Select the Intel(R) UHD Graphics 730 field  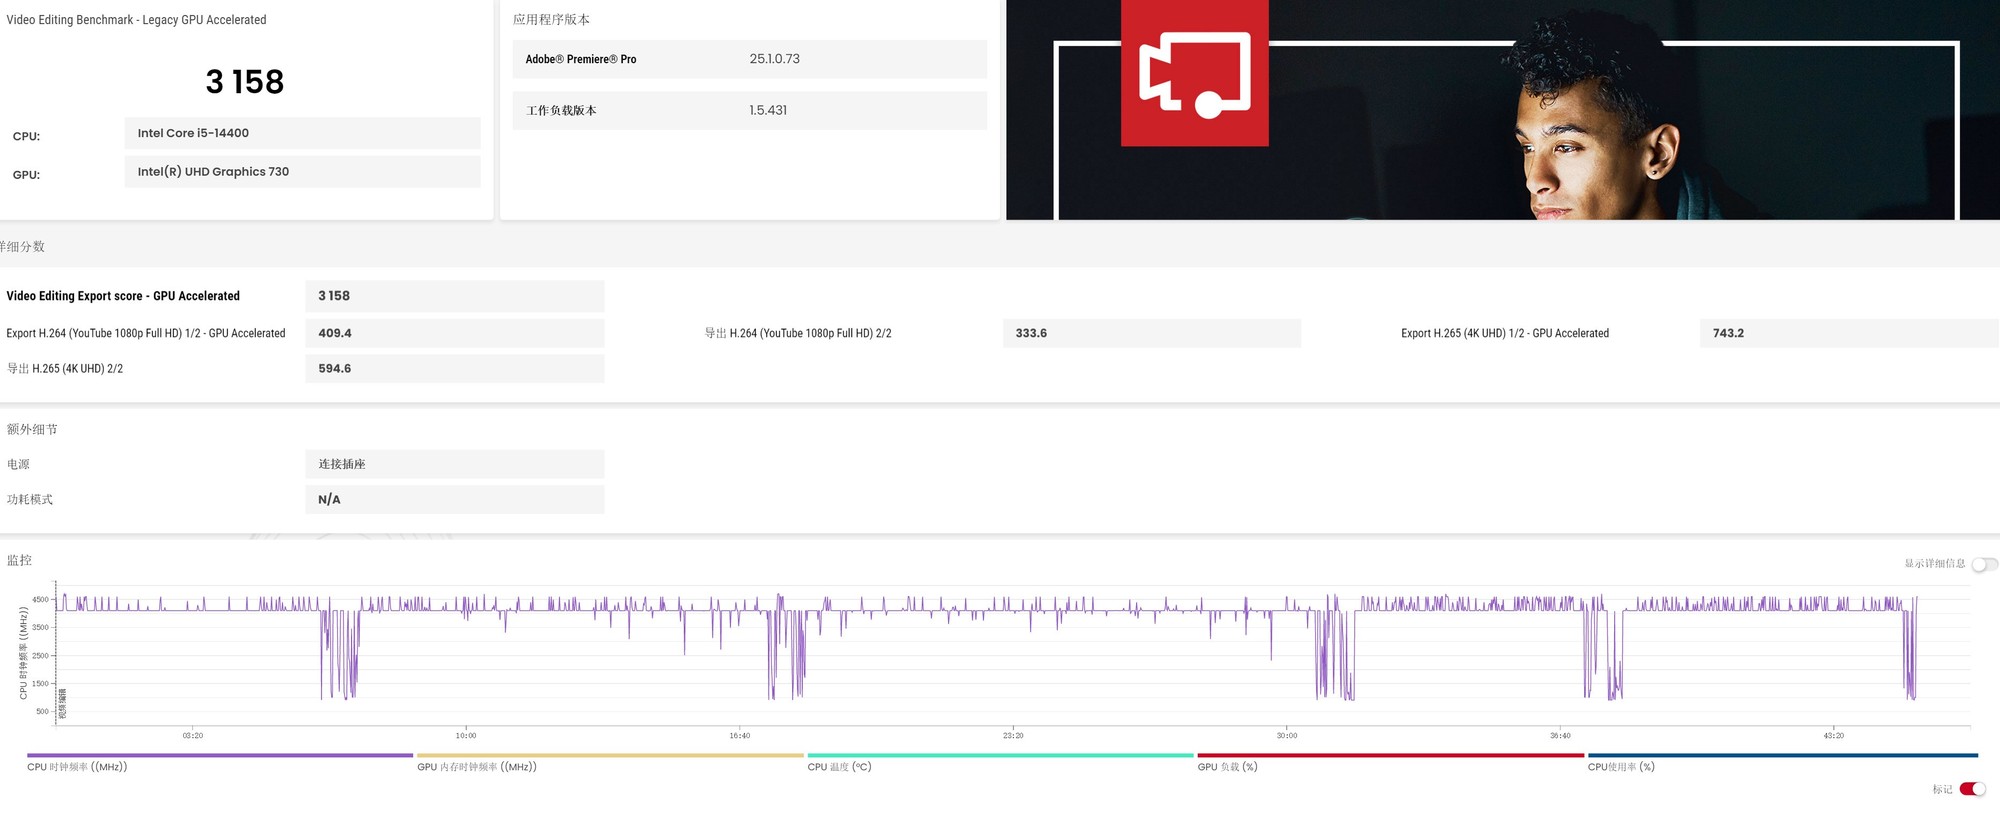pos(302,172)
